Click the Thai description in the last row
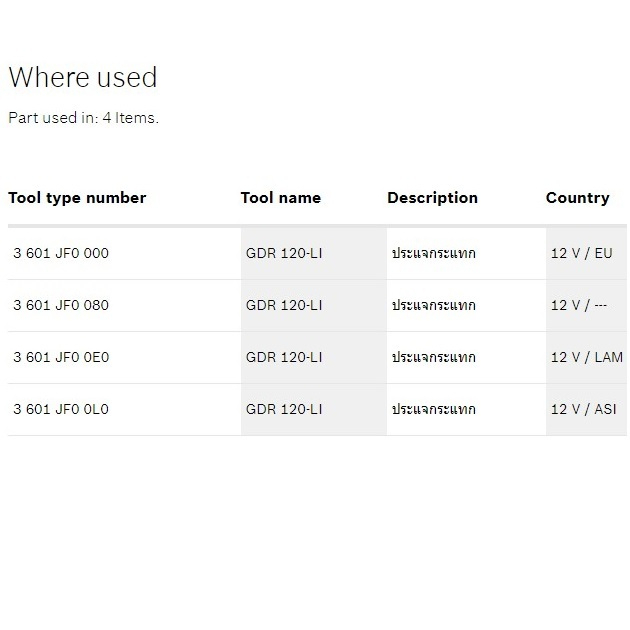The image size is (630, 630). [434, 410]
